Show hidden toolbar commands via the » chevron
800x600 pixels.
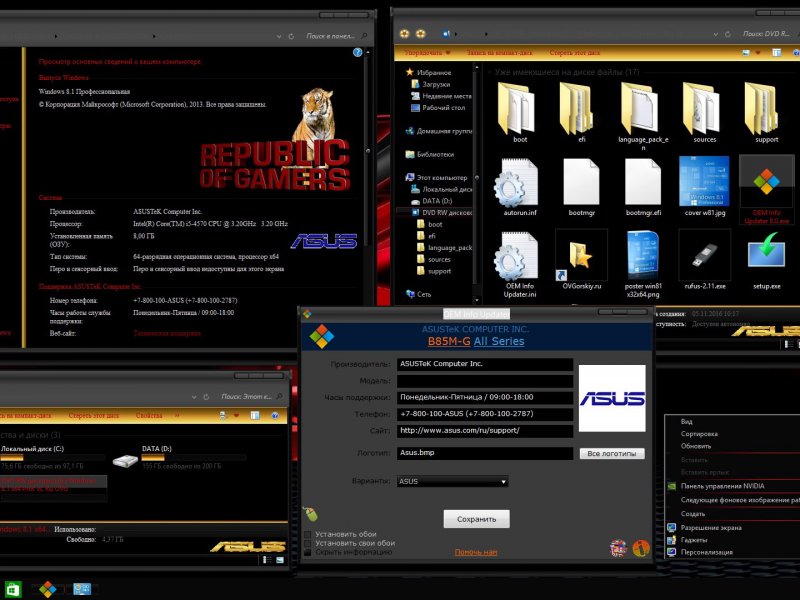coord(177,415)
